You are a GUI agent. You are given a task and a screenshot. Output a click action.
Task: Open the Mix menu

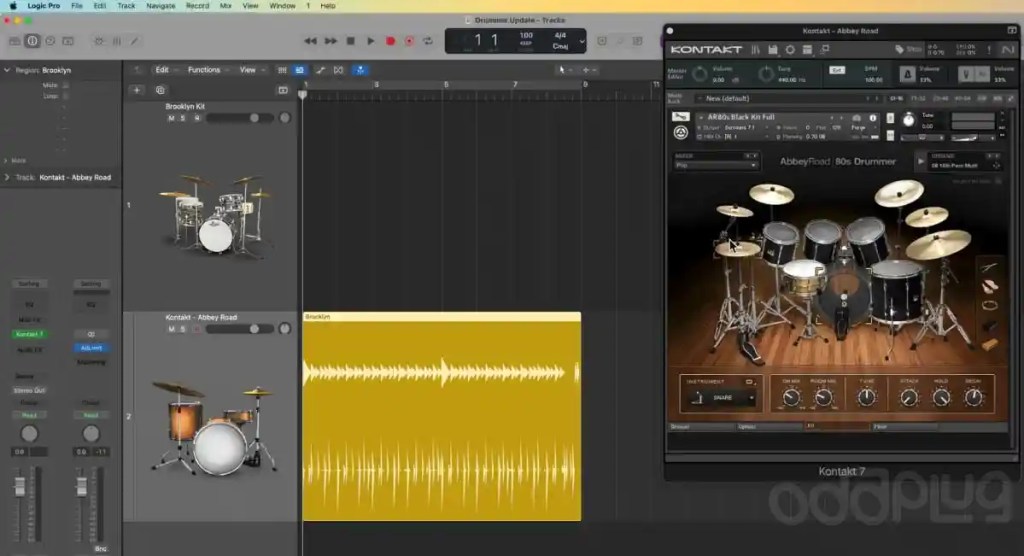(225, 6)
